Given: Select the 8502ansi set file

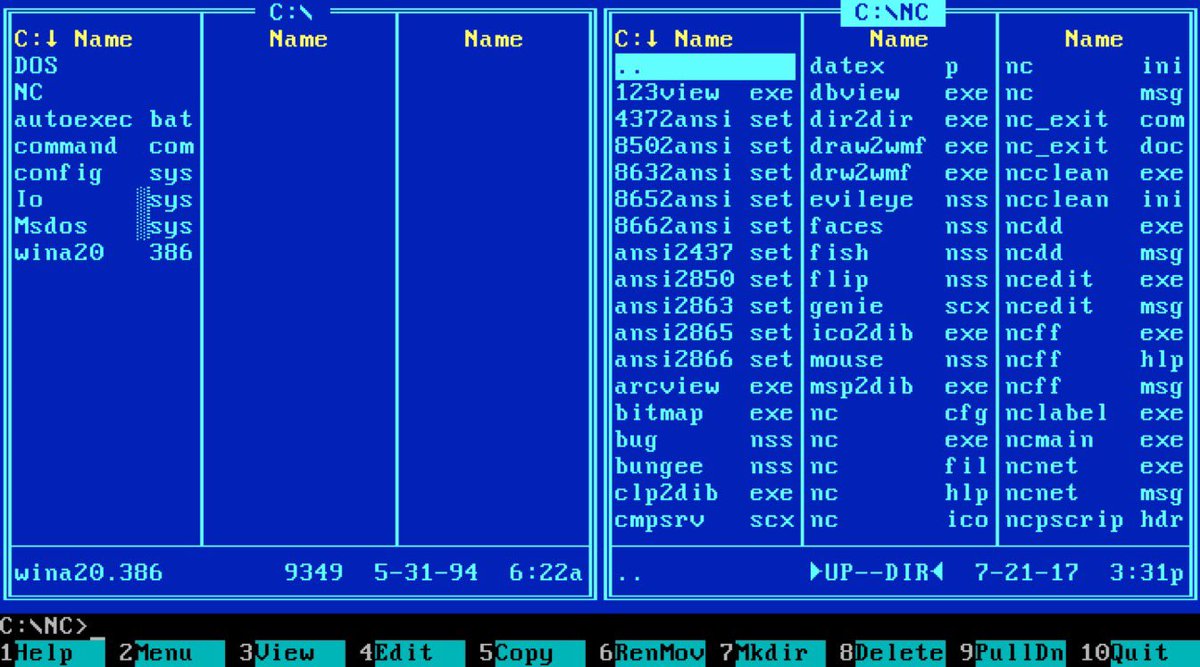Looking at the screenshot, I should [x=704, y=146].
